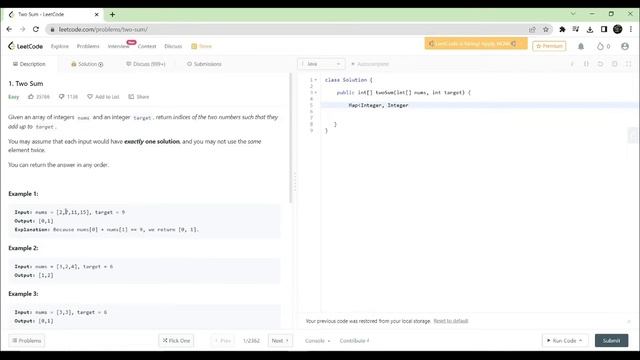Open the Interview nav item
Image resolution: width=640 pixels, height=360 pixels.
118,47
